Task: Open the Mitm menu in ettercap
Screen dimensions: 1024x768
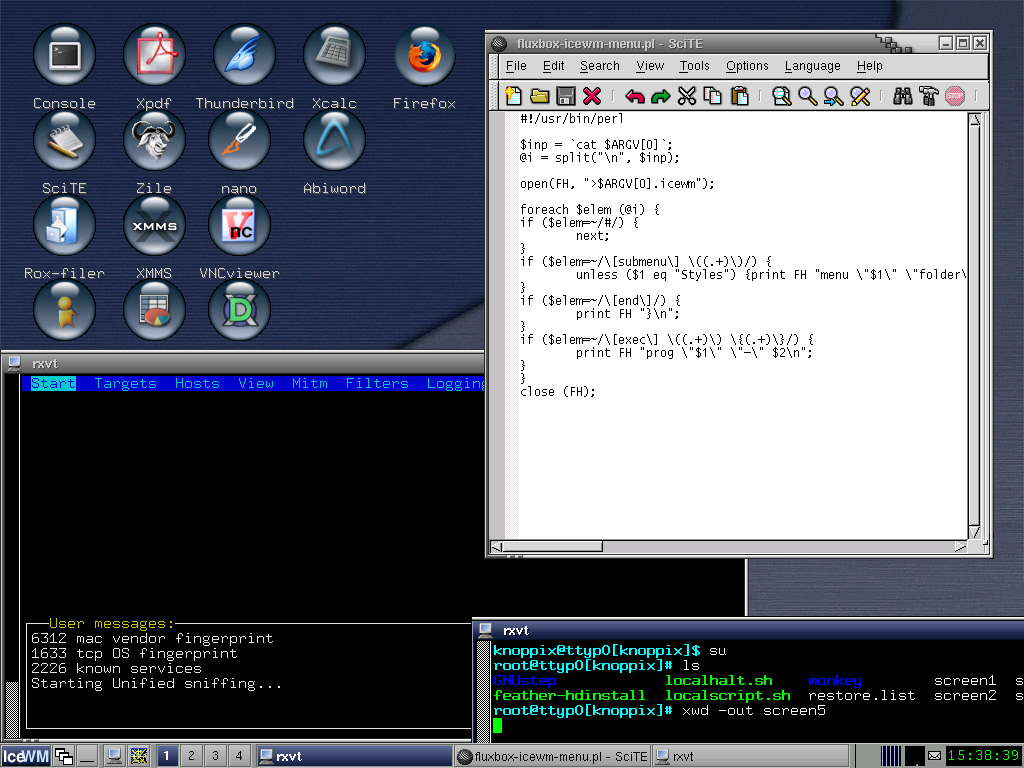Action: (310, 383)
